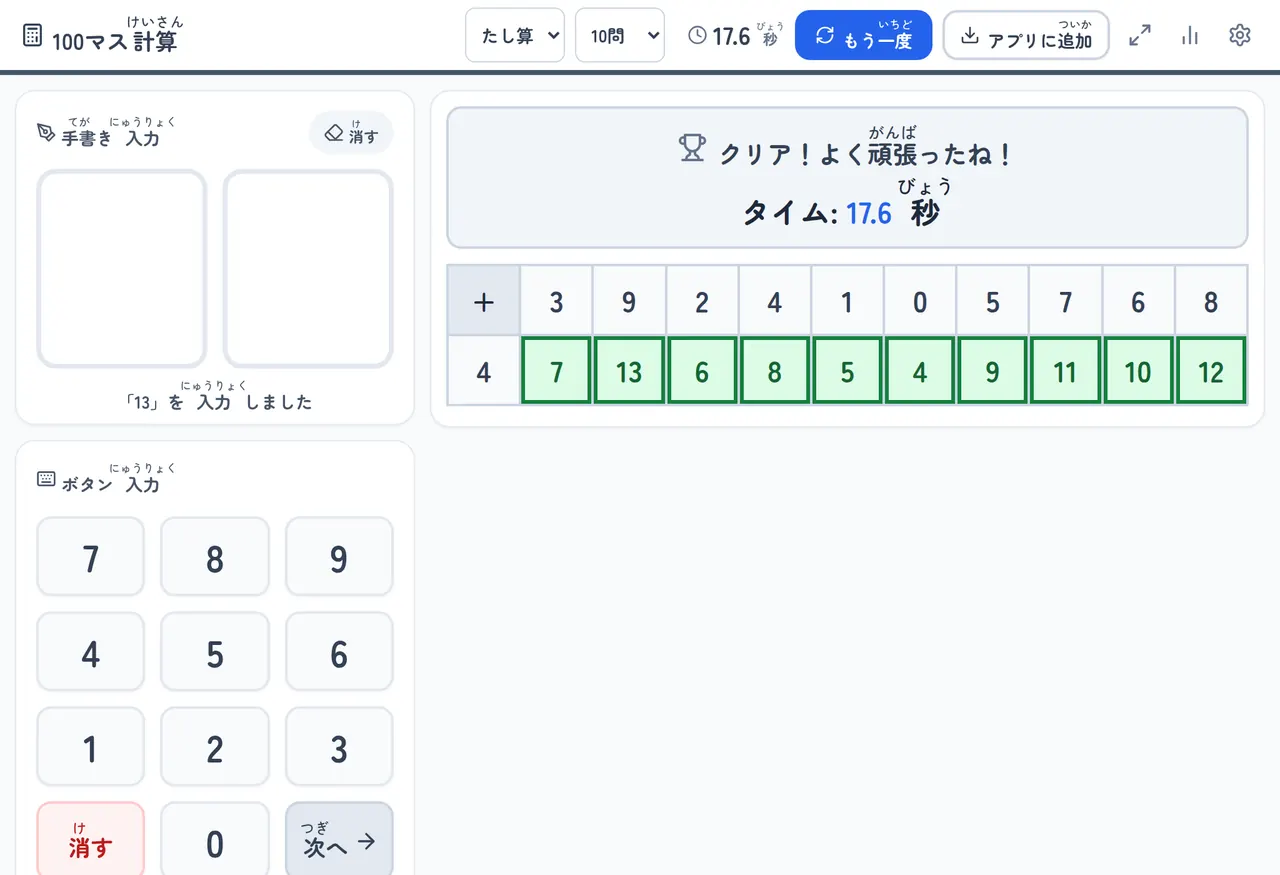Click the アプリに追加 install button

1026,36
